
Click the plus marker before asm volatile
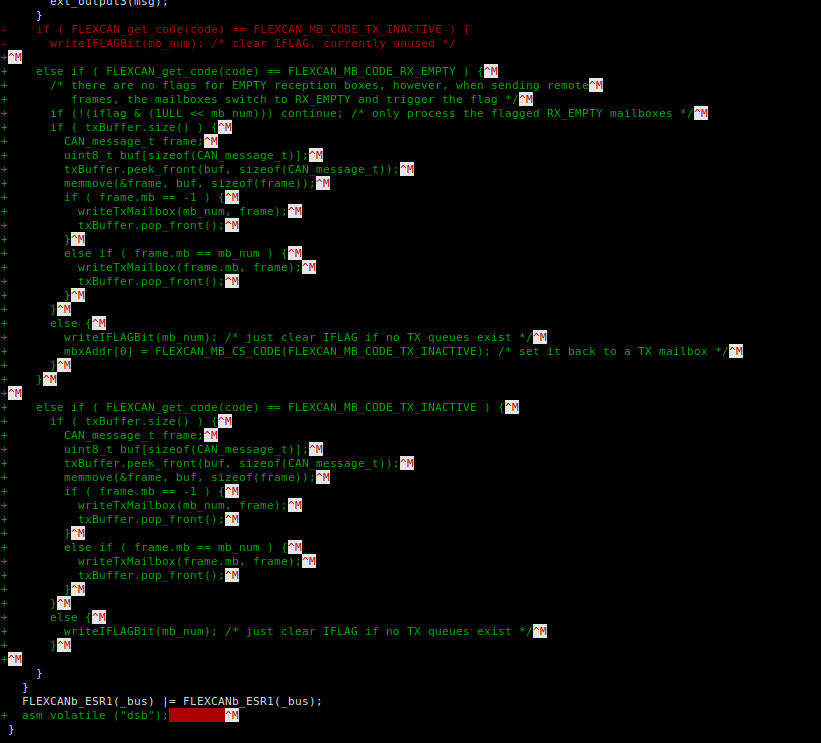pyautogui.click(x=5, y=715)
